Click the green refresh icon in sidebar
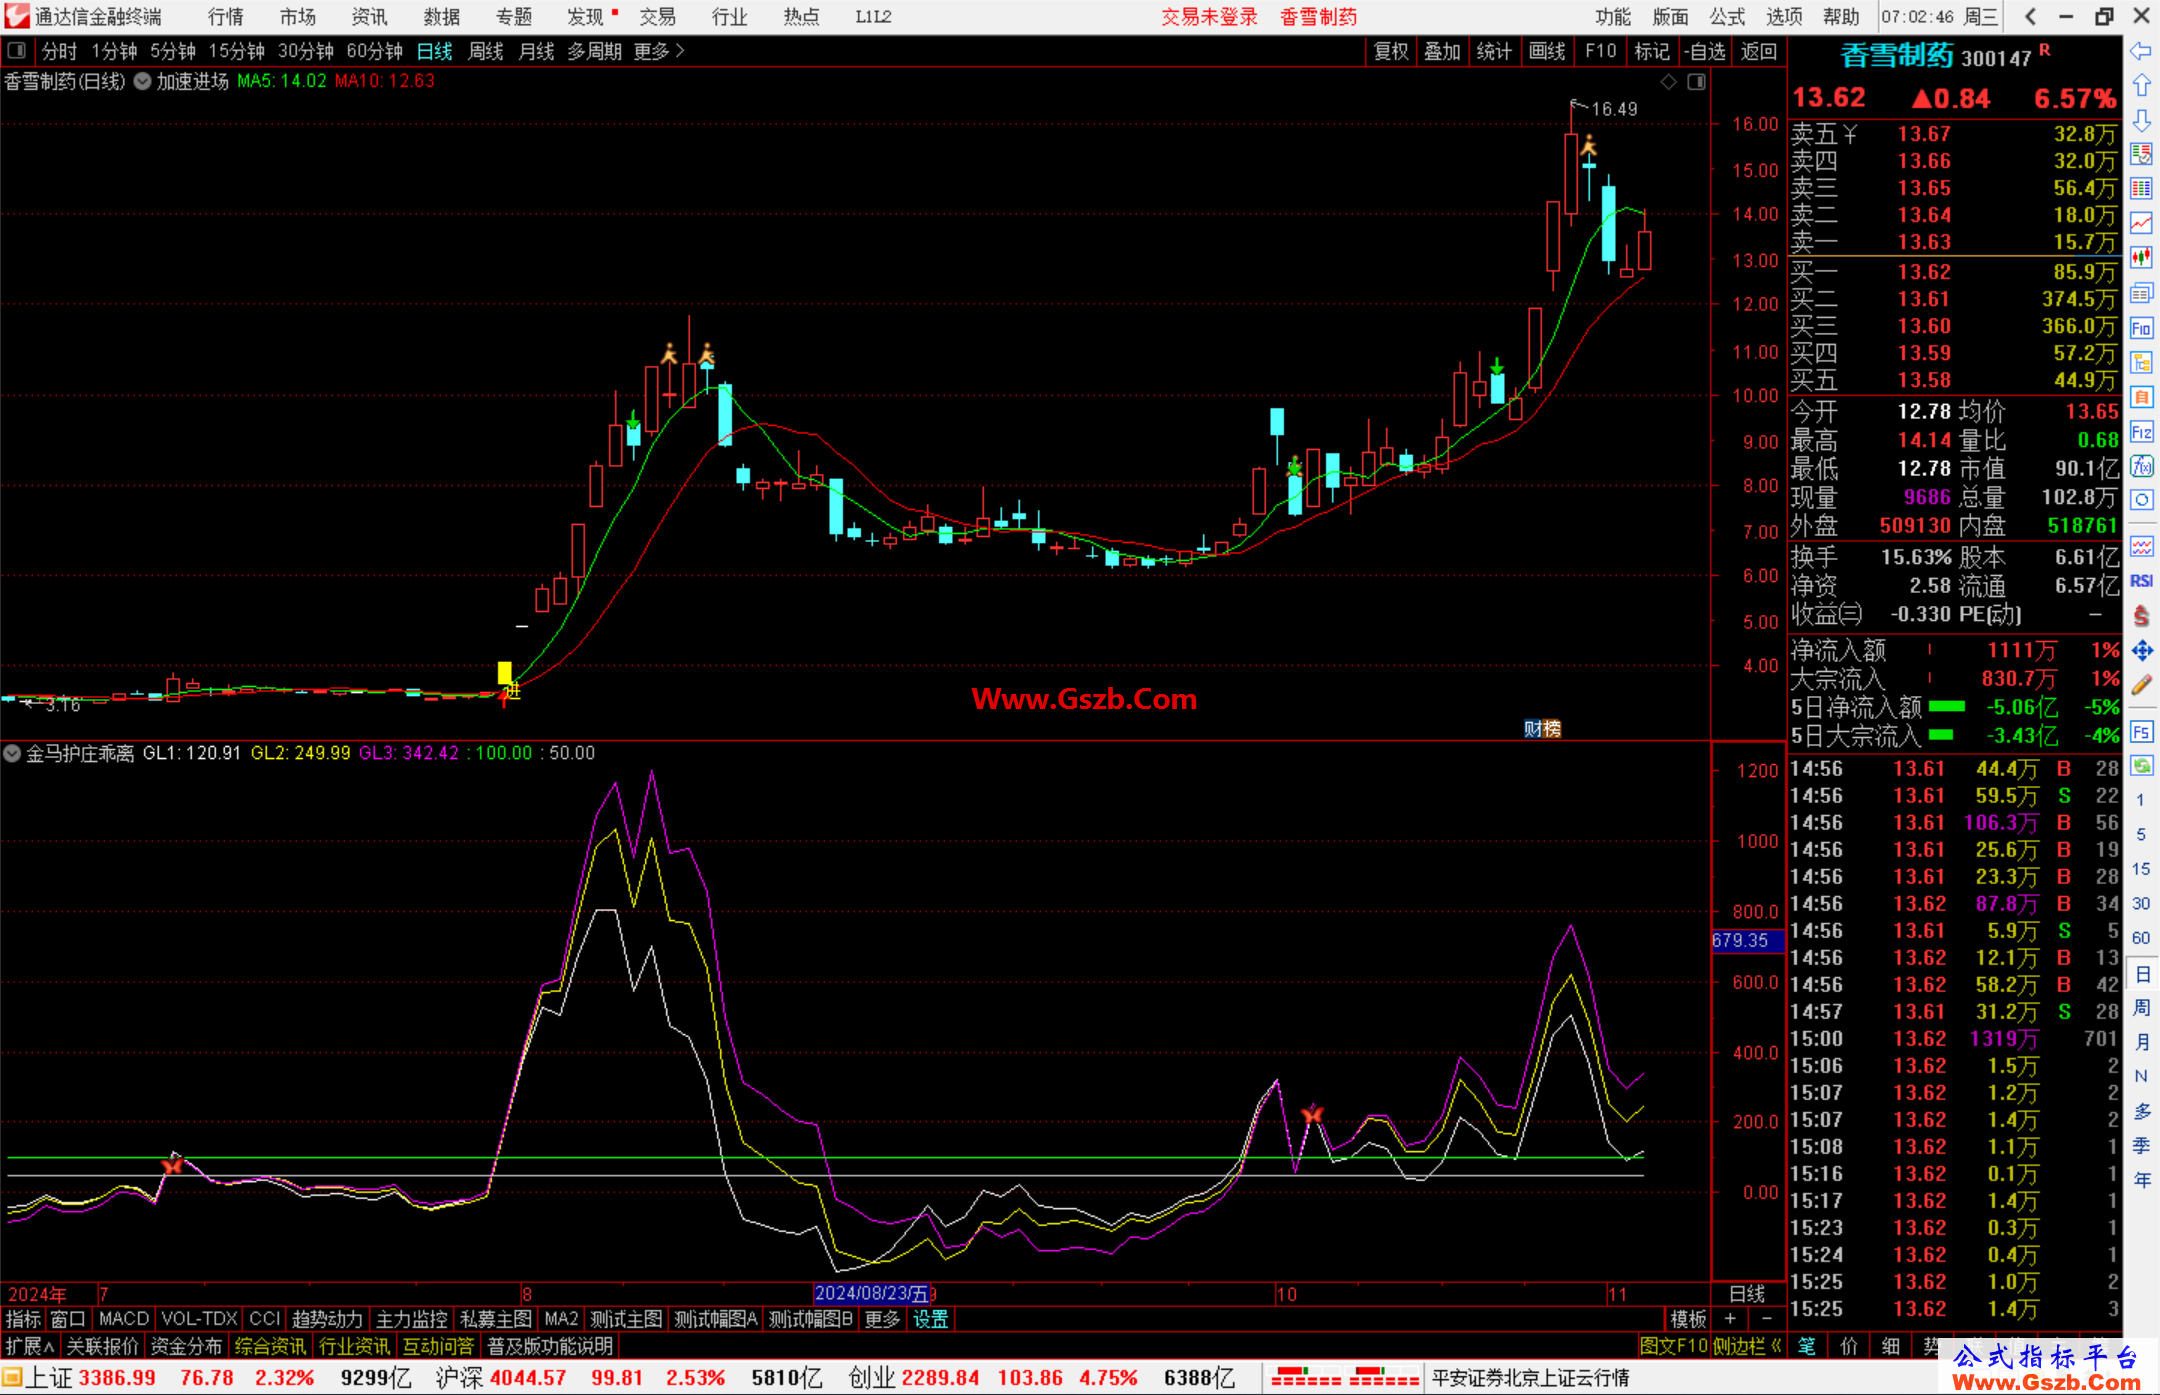 point(2141,766)
